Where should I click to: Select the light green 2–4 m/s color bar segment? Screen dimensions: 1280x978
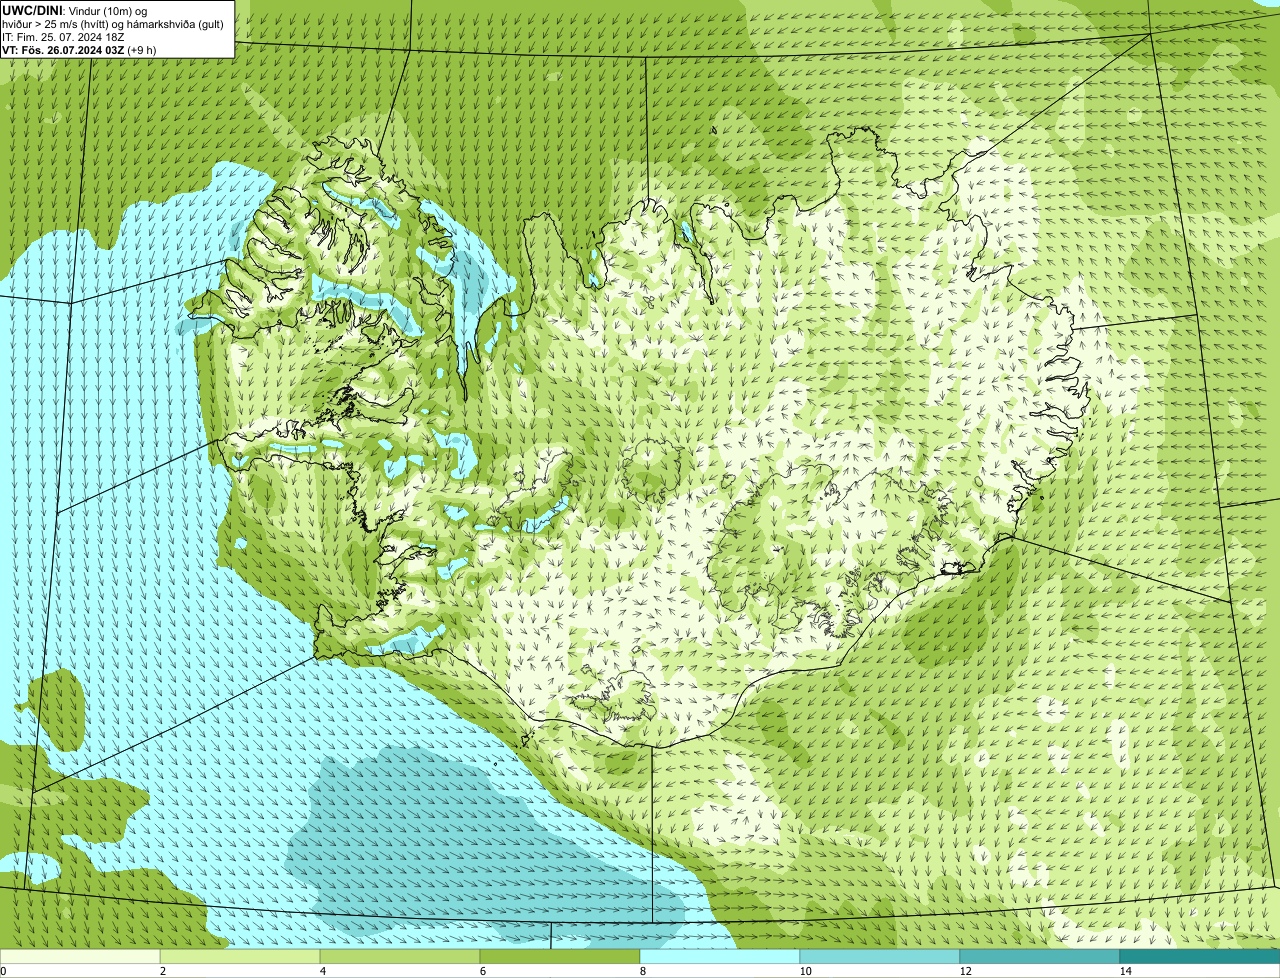pos(240,957)
